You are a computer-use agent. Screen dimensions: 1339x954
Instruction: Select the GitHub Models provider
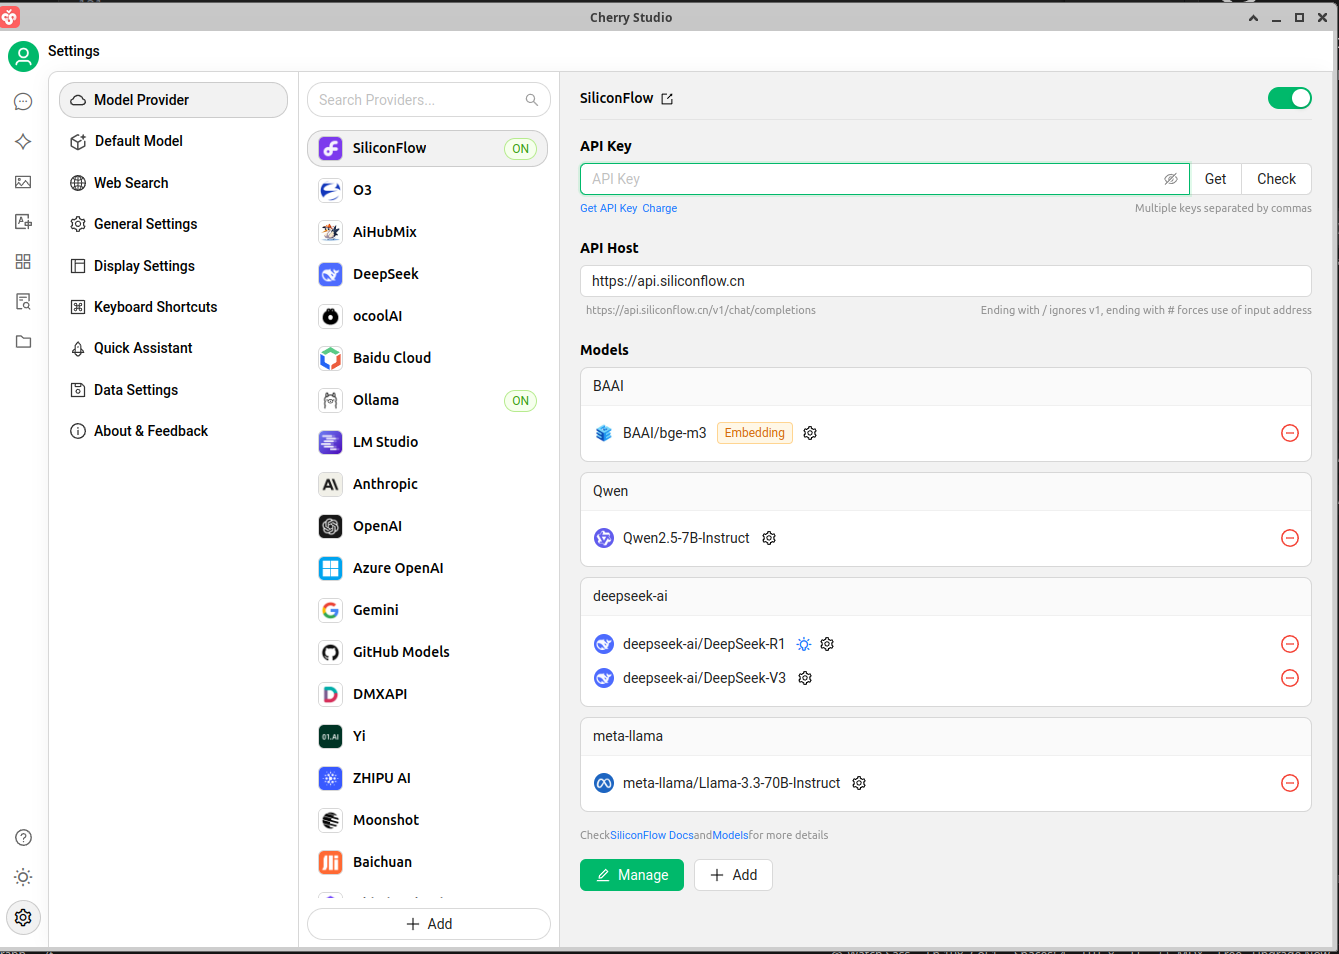coord(428,652)
